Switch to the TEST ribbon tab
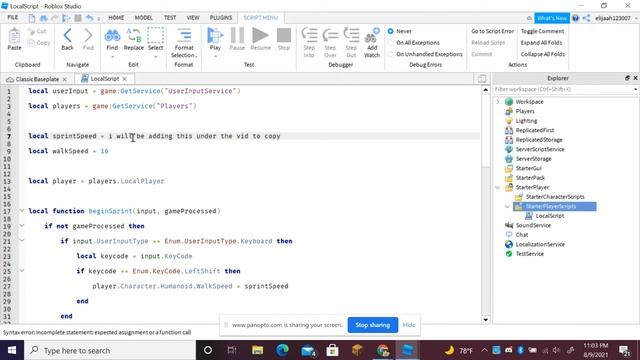The height and width of the screenshot is (360, 640). [x=170, y=18]
